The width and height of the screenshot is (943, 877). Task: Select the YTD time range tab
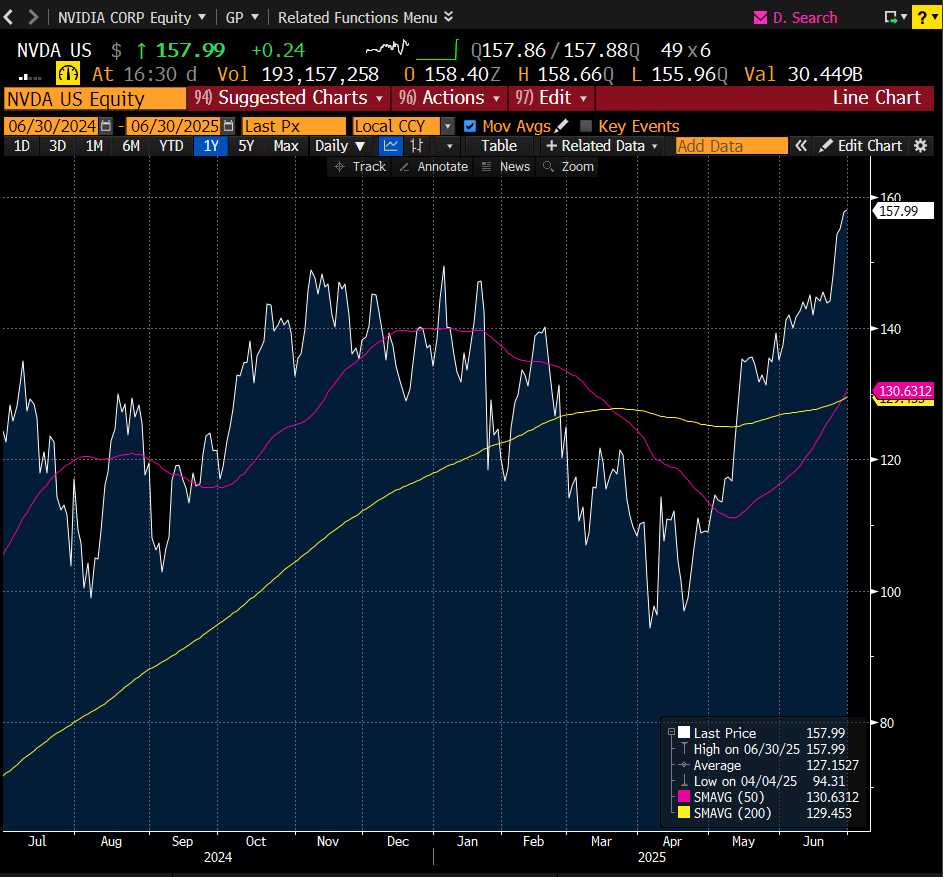[171, 146]
